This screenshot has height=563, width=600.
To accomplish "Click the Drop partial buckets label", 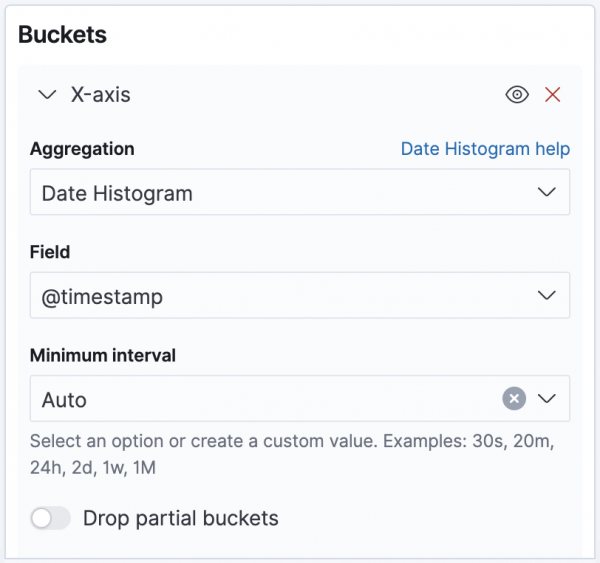I will tap(180, 518).
